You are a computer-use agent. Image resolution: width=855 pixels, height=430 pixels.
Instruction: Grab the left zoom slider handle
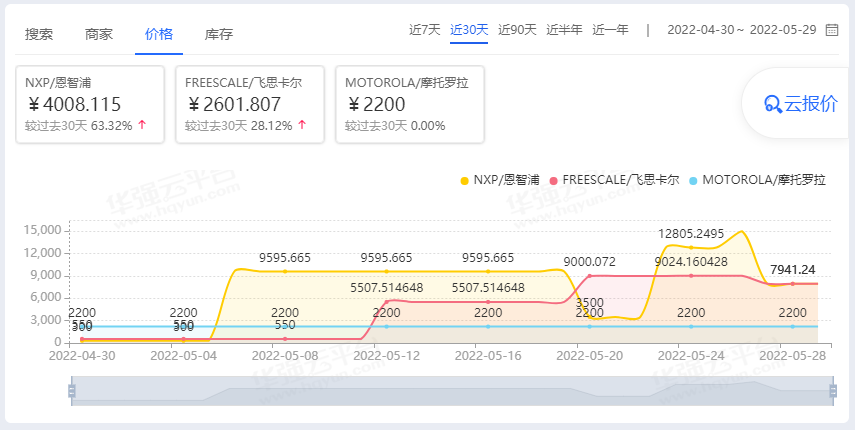(71, 391)
